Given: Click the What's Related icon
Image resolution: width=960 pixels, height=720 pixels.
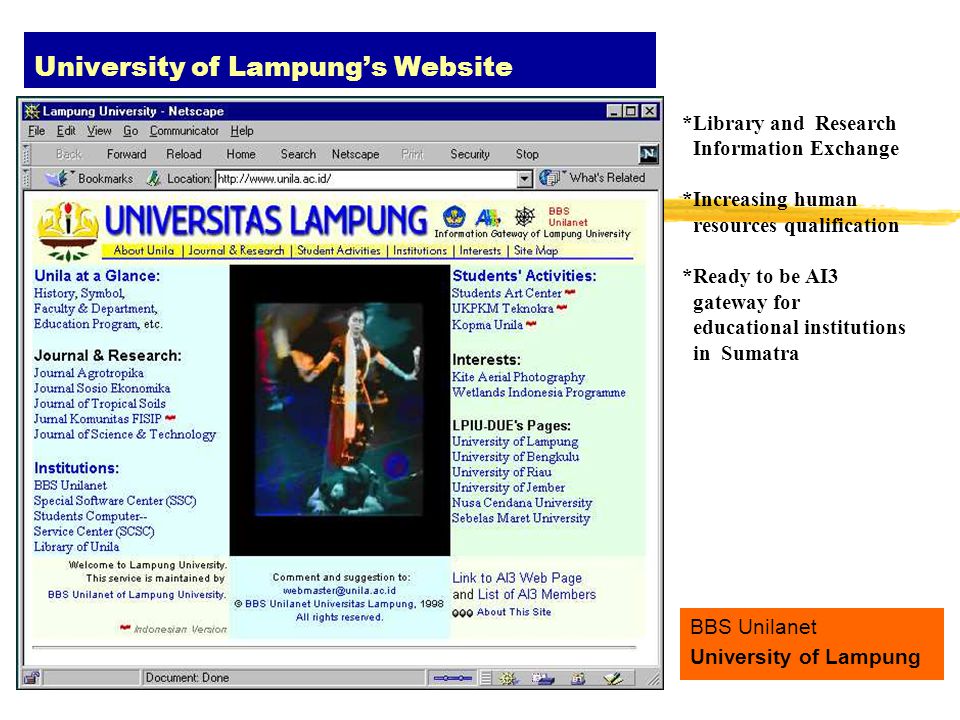Looking at the screenshot, I should [549, 178].
